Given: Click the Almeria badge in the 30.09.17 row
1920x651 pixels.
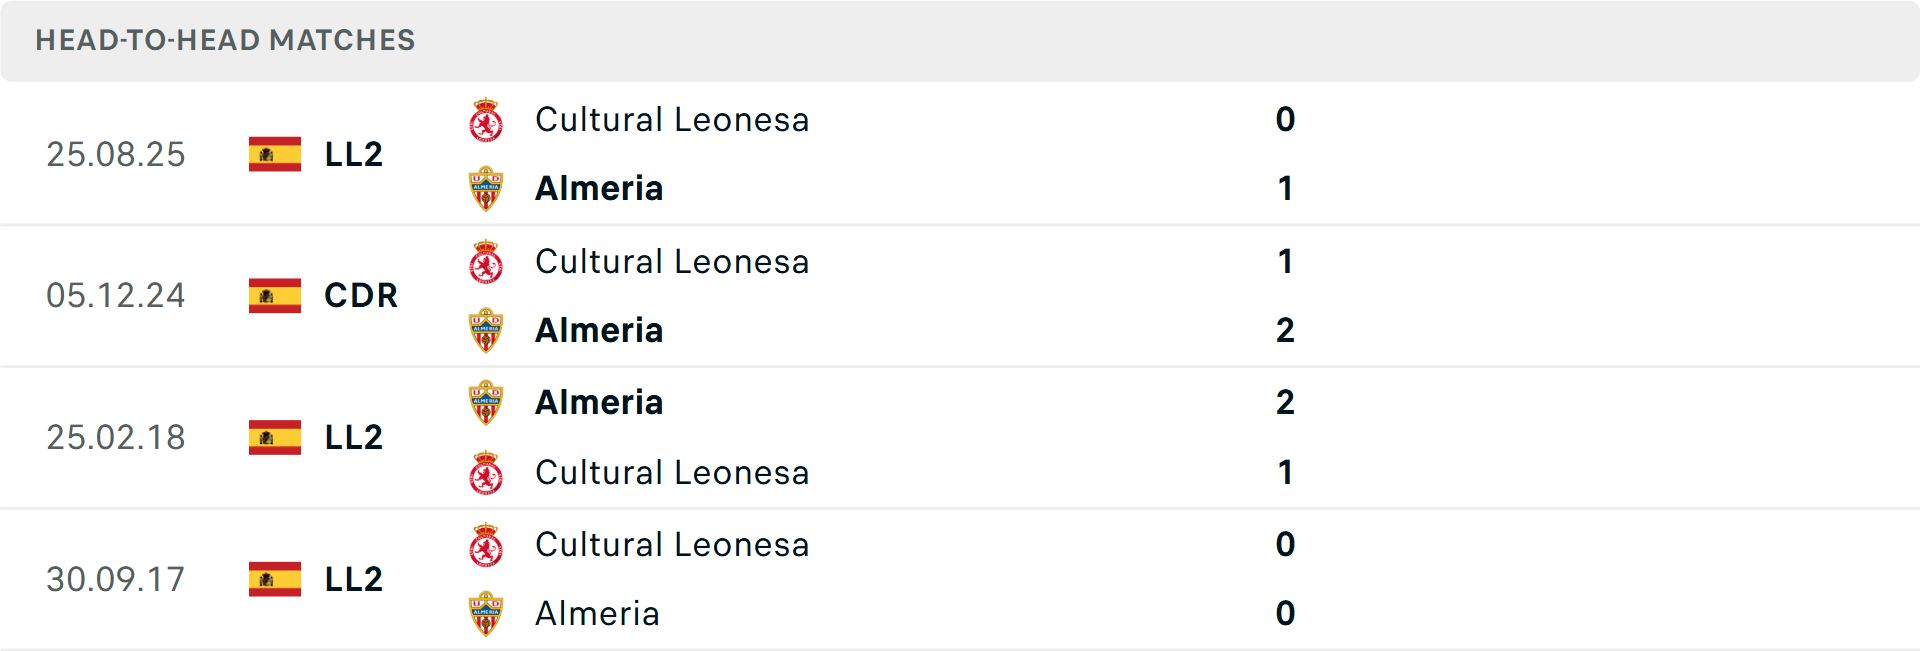Looking at the screenshot, I should pyautogui.click(x=486, y=614).
